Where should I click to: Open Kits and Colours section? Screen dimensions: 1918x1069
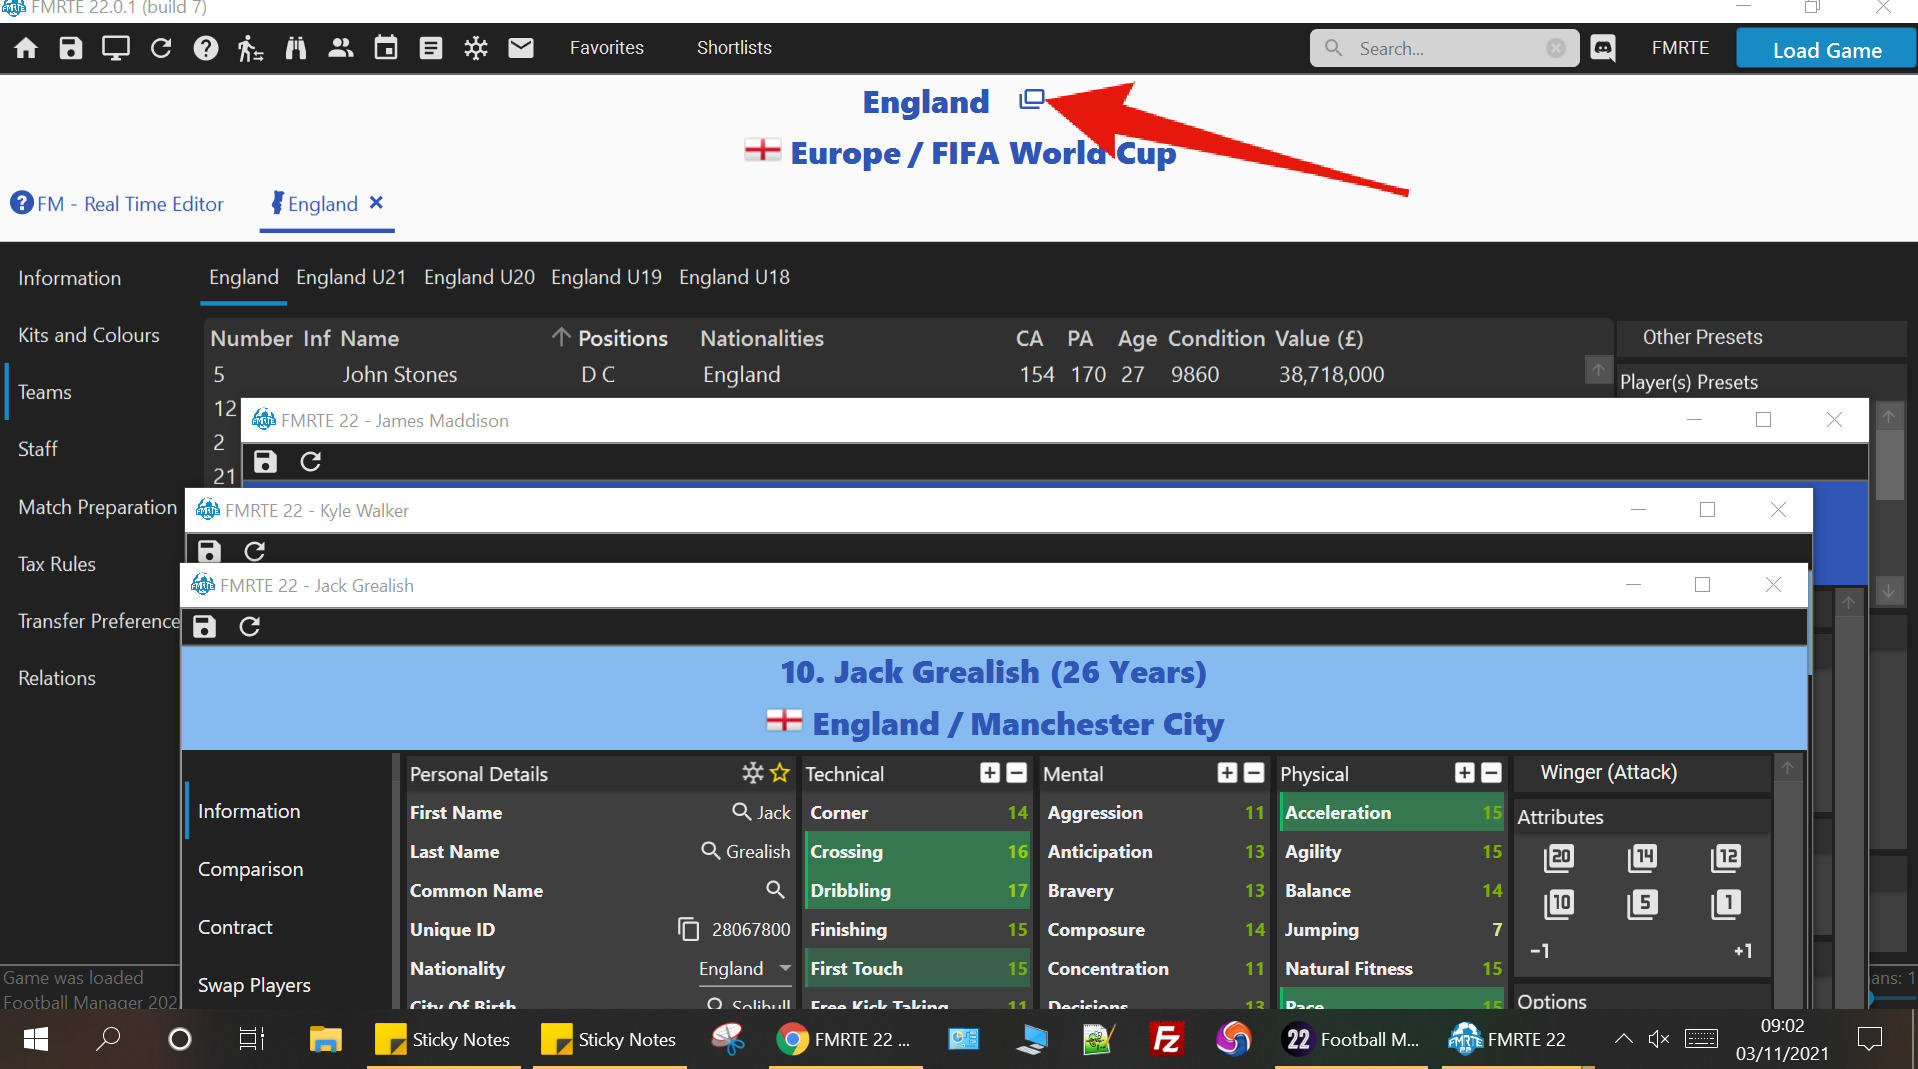coord(89,335)
